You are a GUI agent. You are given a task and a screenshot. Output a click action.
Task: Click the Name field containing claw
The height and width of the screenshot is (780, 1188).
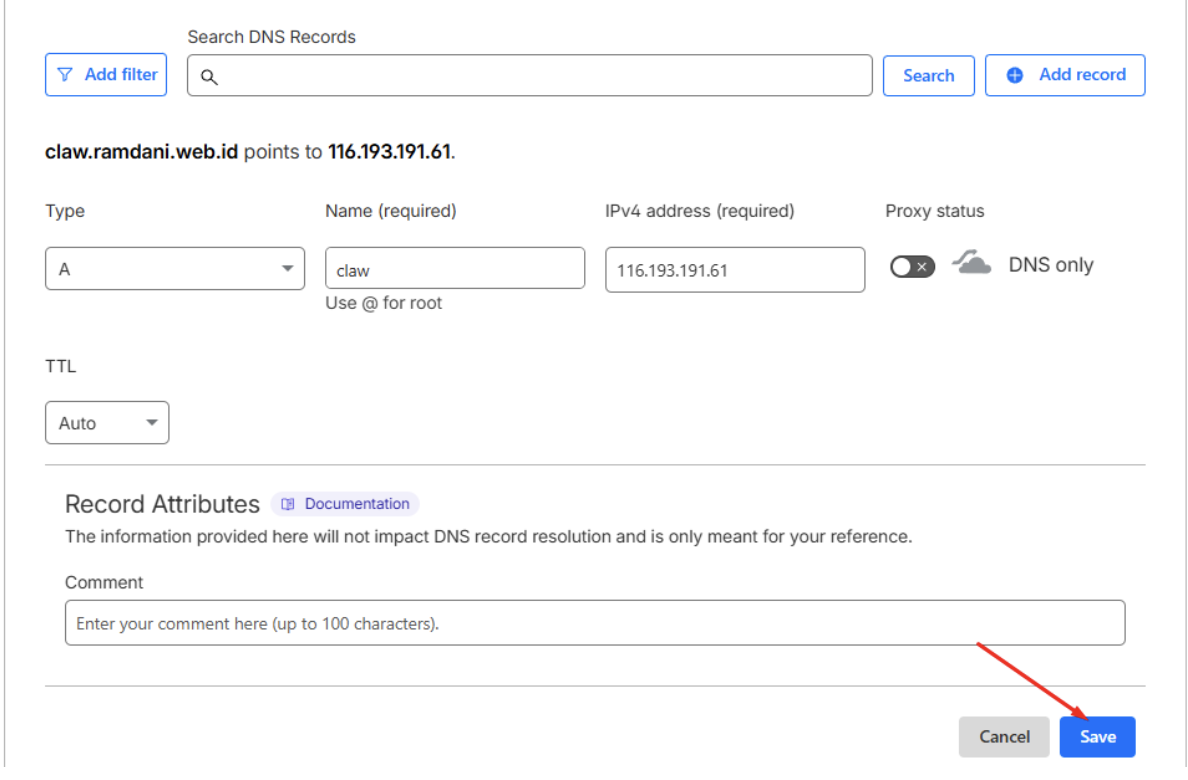click(455, 268)
